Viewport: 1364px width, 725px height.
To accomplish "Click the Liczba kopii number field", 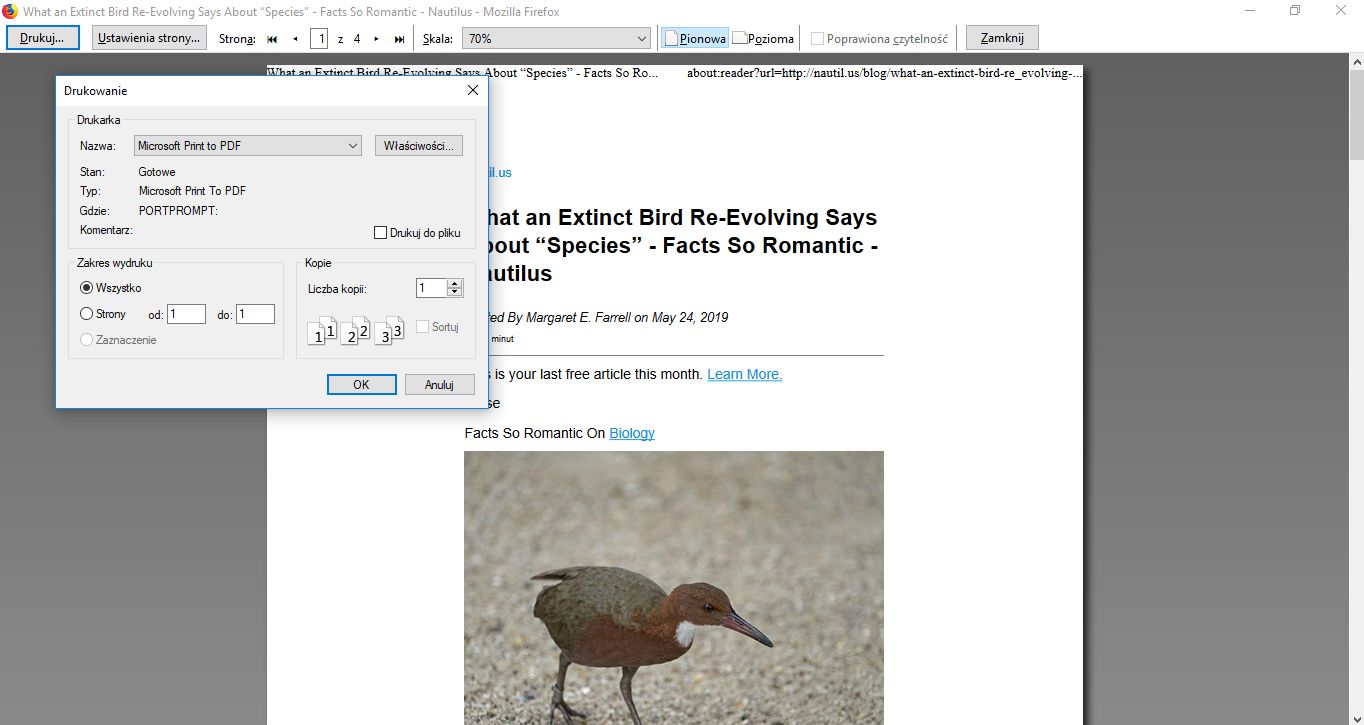I will coord(432,288).
